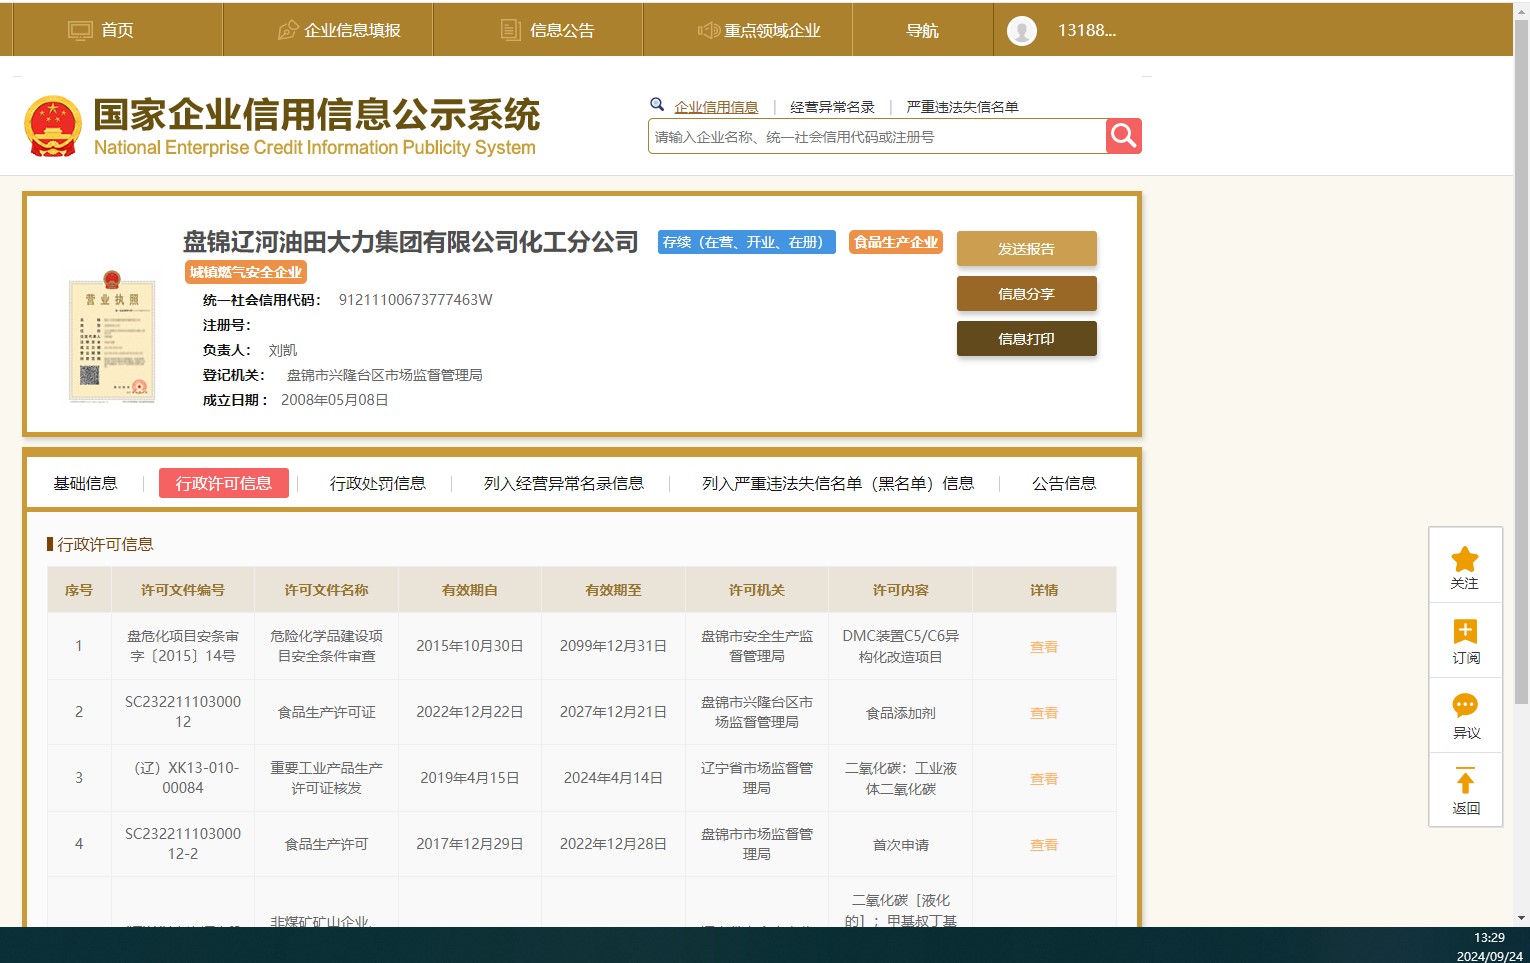Click the national emblem site logo
The image size is (1530, 963).
(x=53, y=127)
